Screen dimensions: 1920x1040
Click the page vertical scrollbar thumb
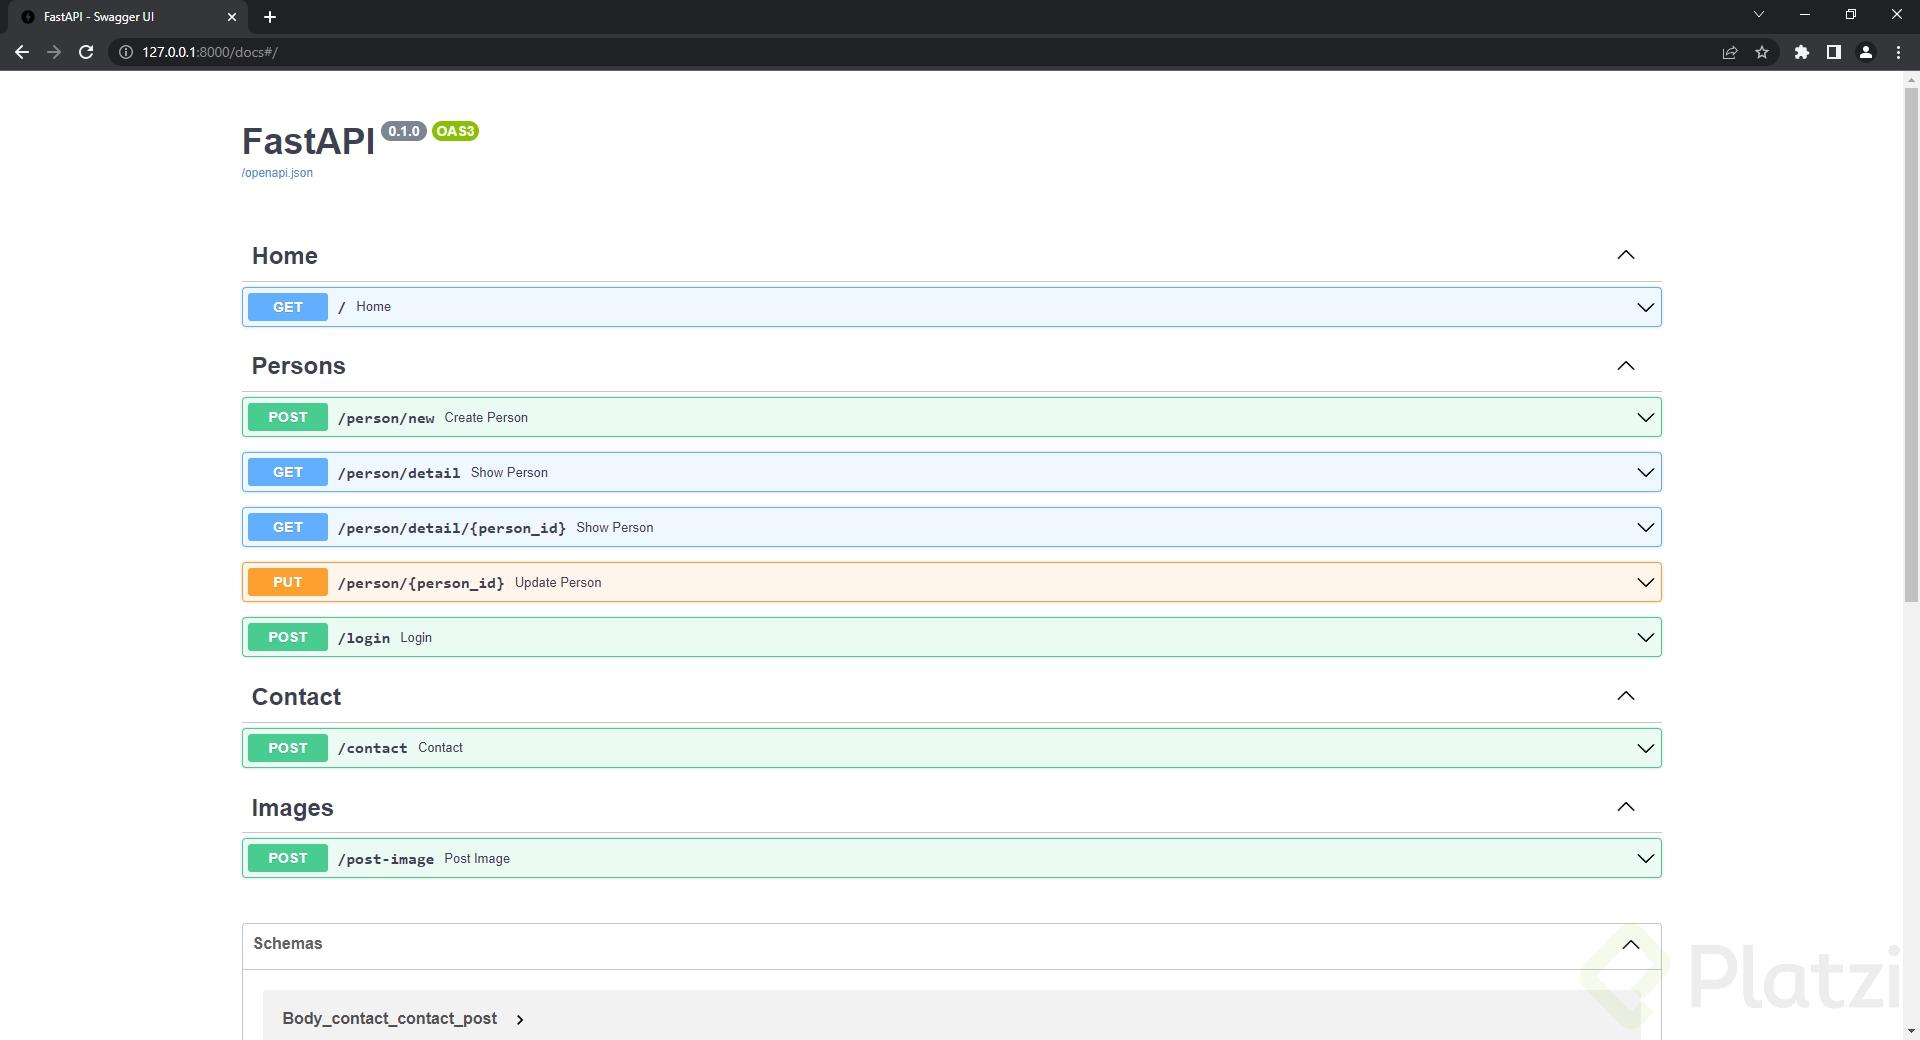coord(1911,345)
